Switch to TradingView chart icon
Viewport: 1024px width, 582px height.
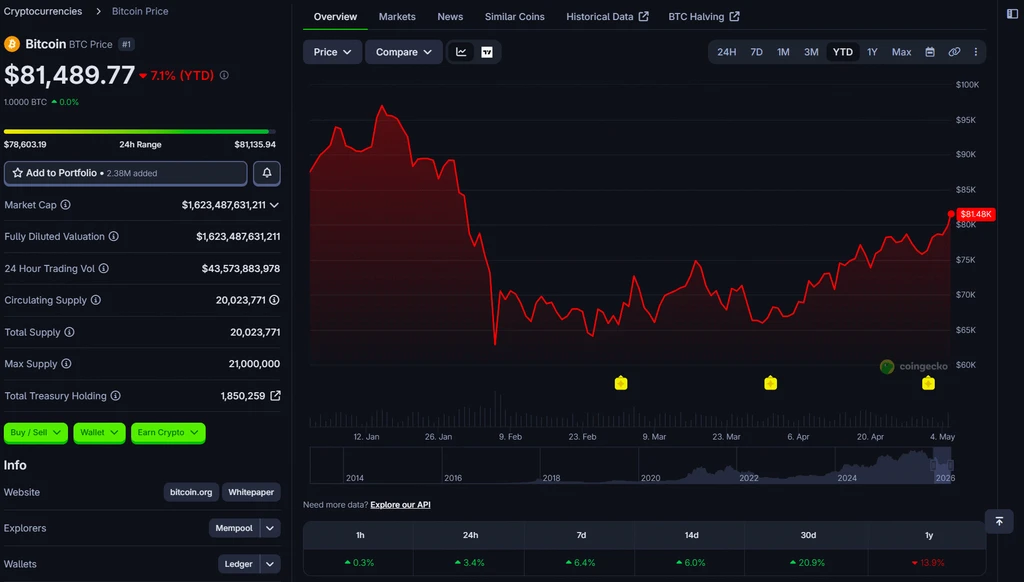[x=487, y=52]
